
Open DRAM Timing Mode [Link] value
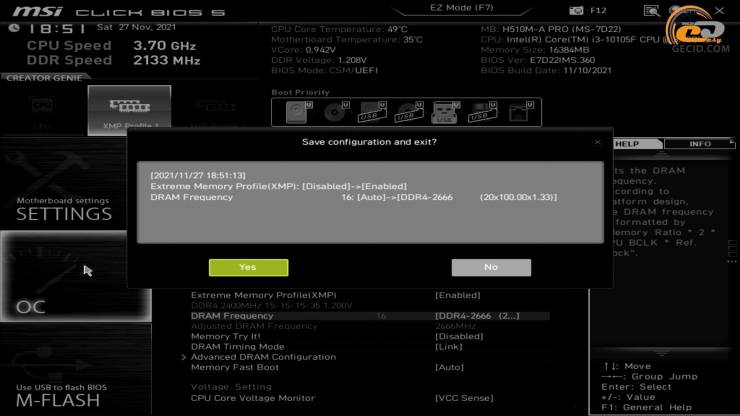(448, 347)
